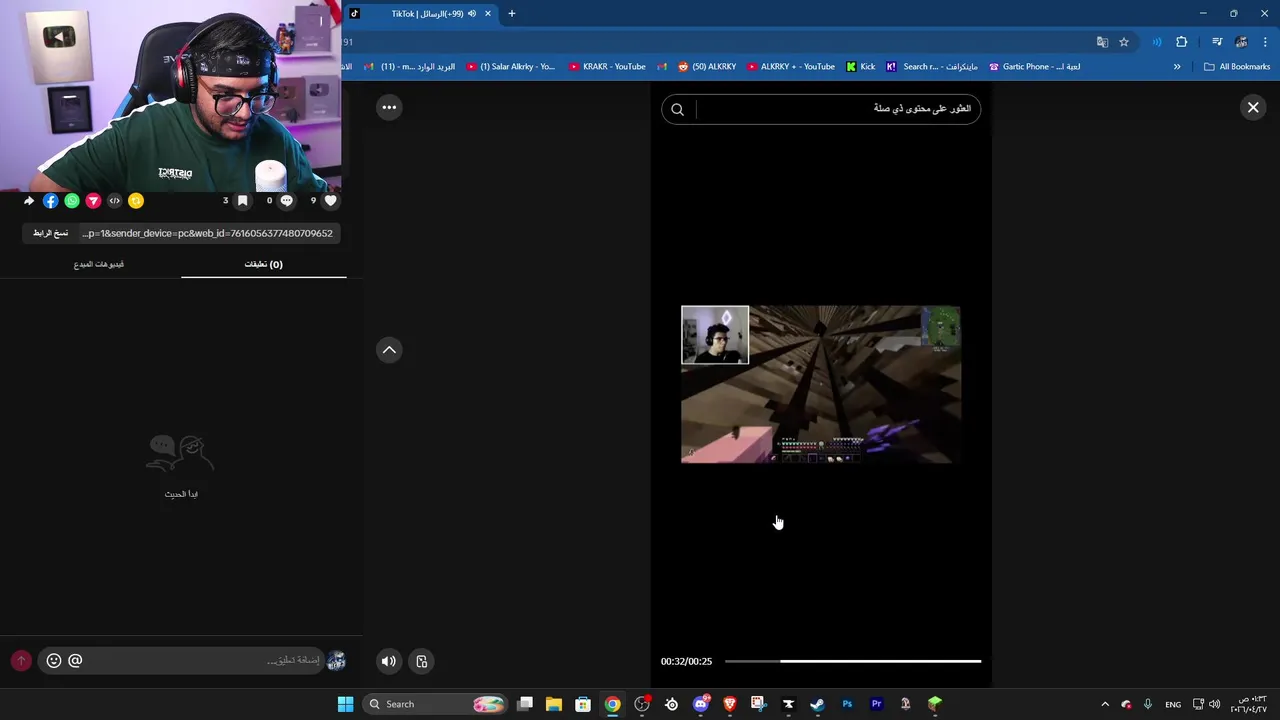
Task: Click the red send-to-friends icon
Action: (x=93, y=201)
